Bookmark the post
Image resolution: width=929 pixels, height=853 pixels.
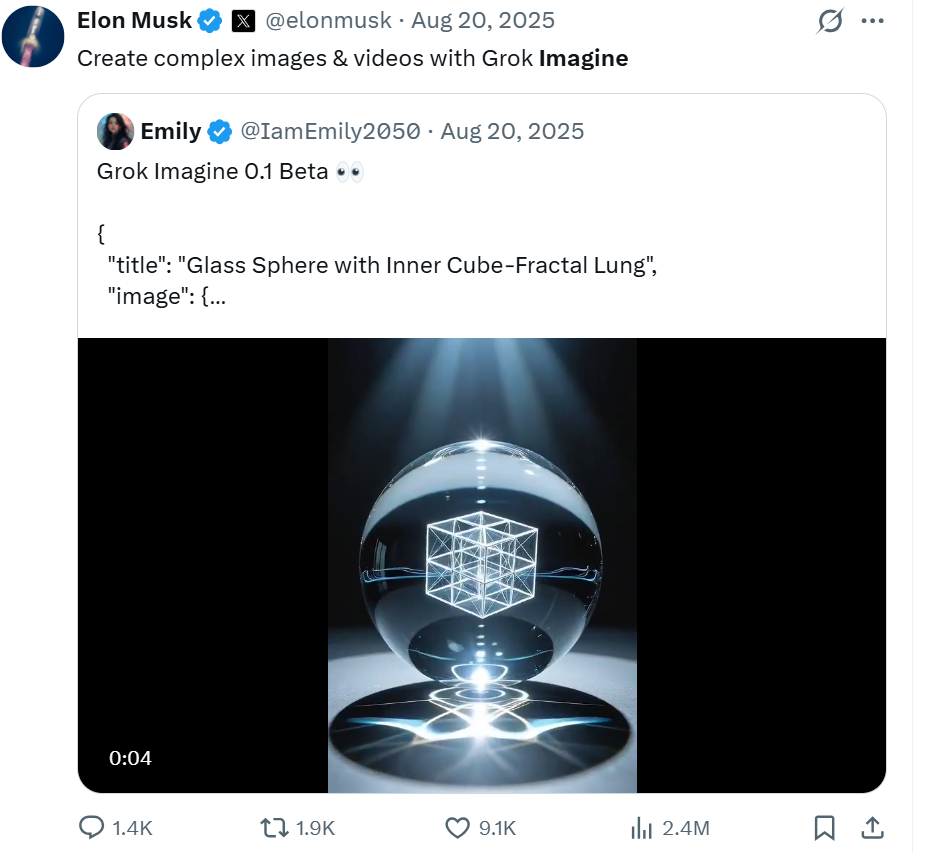(x=823, y=828)
